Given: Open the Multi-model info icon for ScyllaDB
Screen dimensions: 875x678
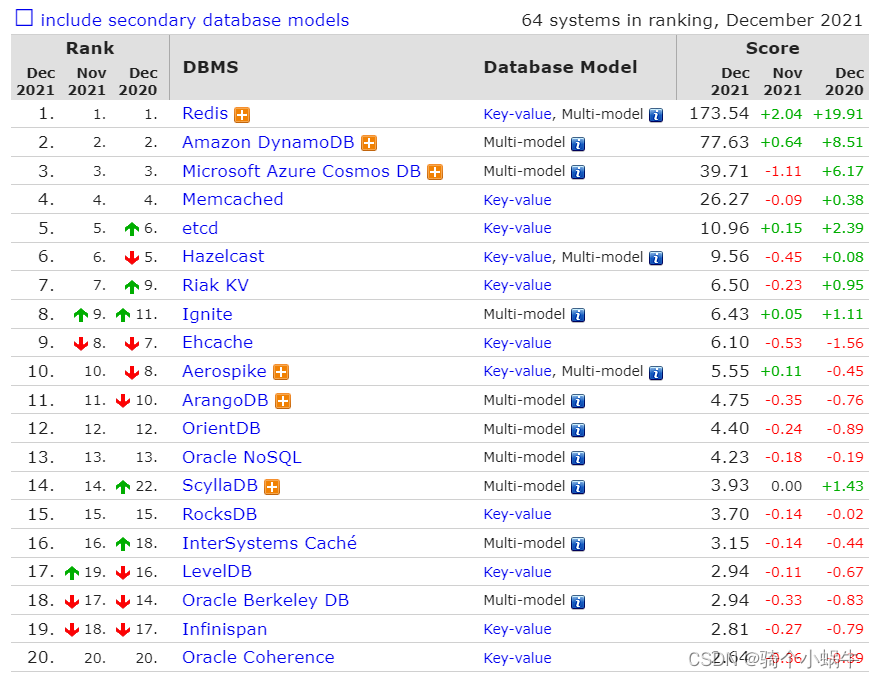Looking at the screenshot, I should [x=578, y=487].
